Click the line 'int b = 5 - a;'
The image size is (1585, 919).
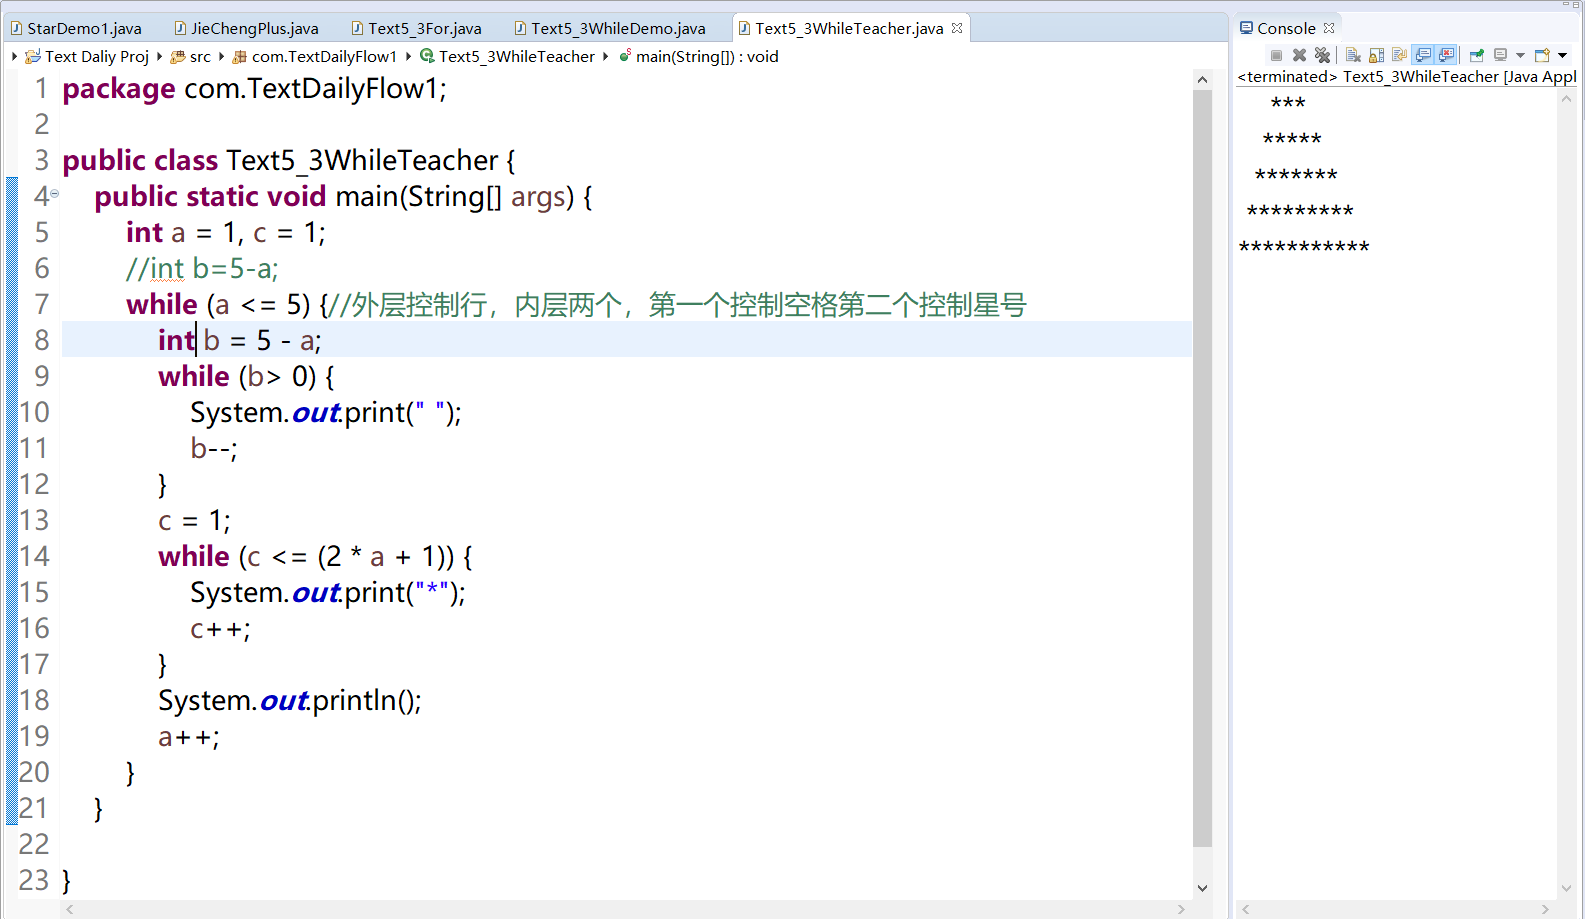(240, 341)
